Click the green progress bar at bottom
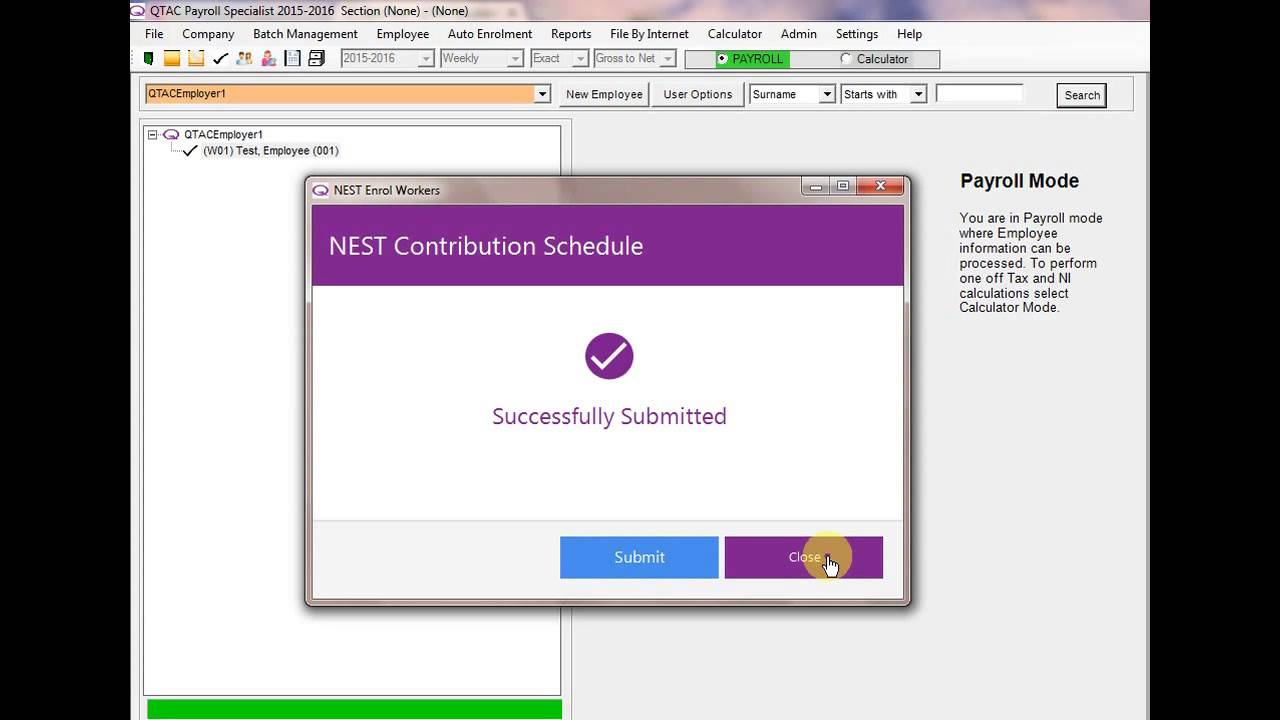This screenshot has width=1280, height=720. pyautogui.click(x=354, y=709)
